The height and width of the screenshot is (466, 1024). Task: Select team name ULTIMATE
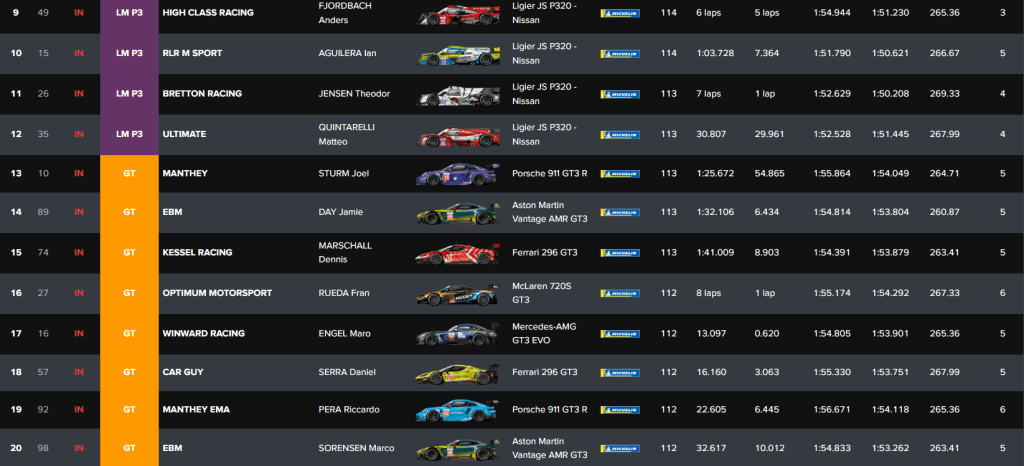click(184, 134)
